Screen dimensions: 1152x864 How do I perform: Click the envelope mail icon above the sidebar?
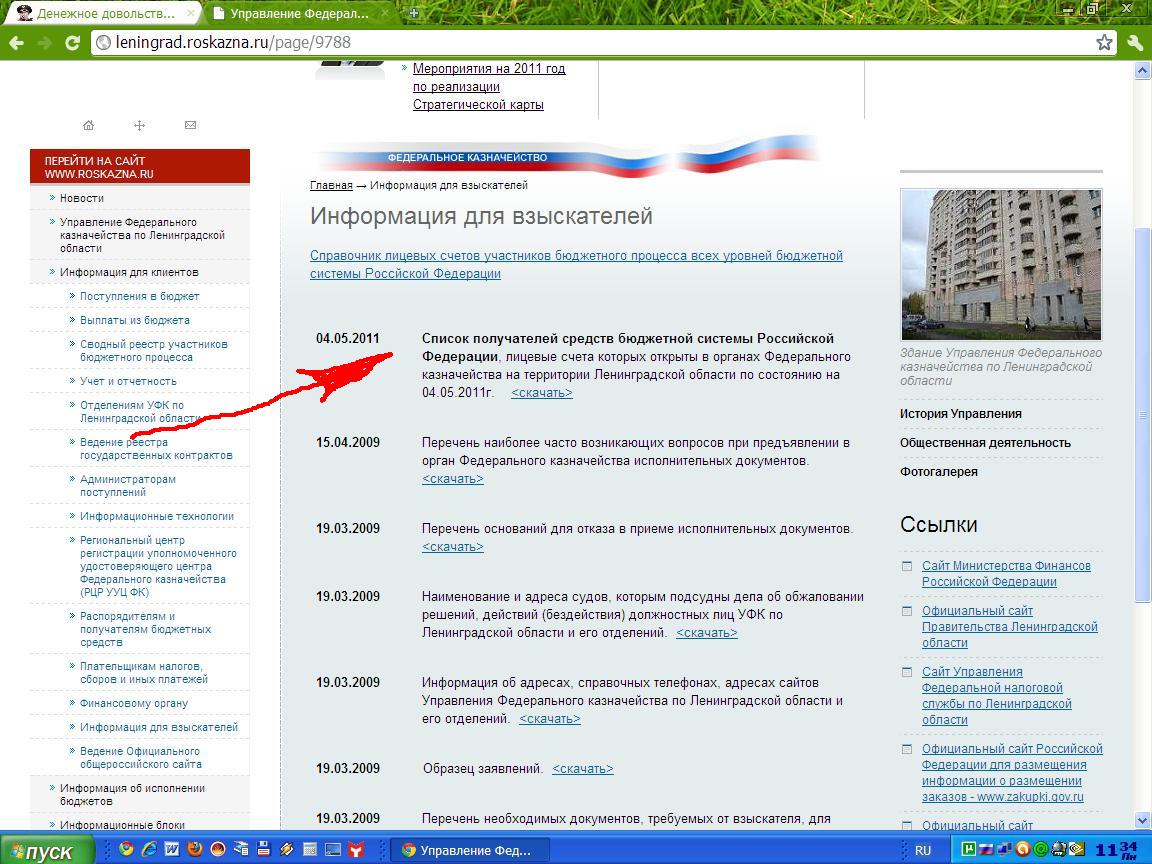[190, 125]
